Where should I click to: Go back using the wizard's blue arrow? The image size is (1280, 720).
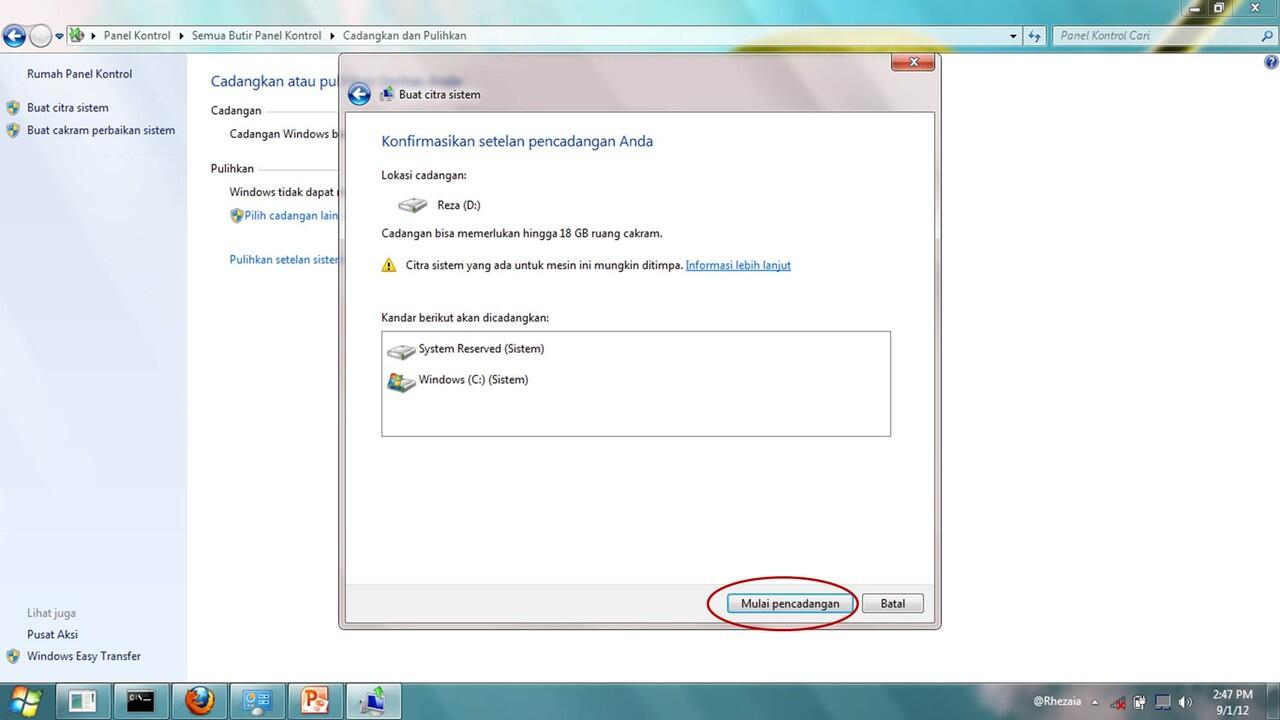point(358,95)
